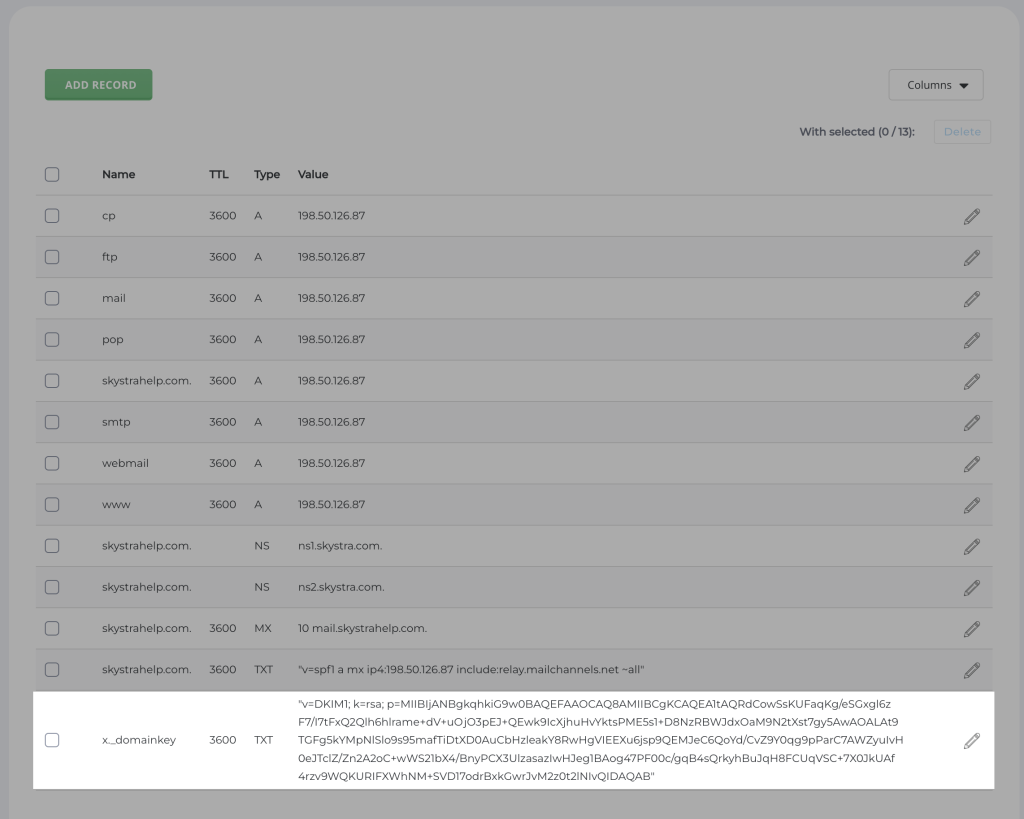The width and height of the screenshot is (1024, 819).
Task: Click pencil icon for smtp record
Action: click(x=971, y=422)
